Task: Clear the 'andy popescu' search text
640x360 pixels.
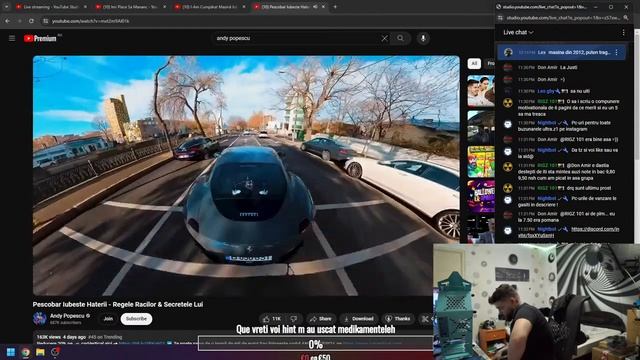Action: tap(384, 38)
